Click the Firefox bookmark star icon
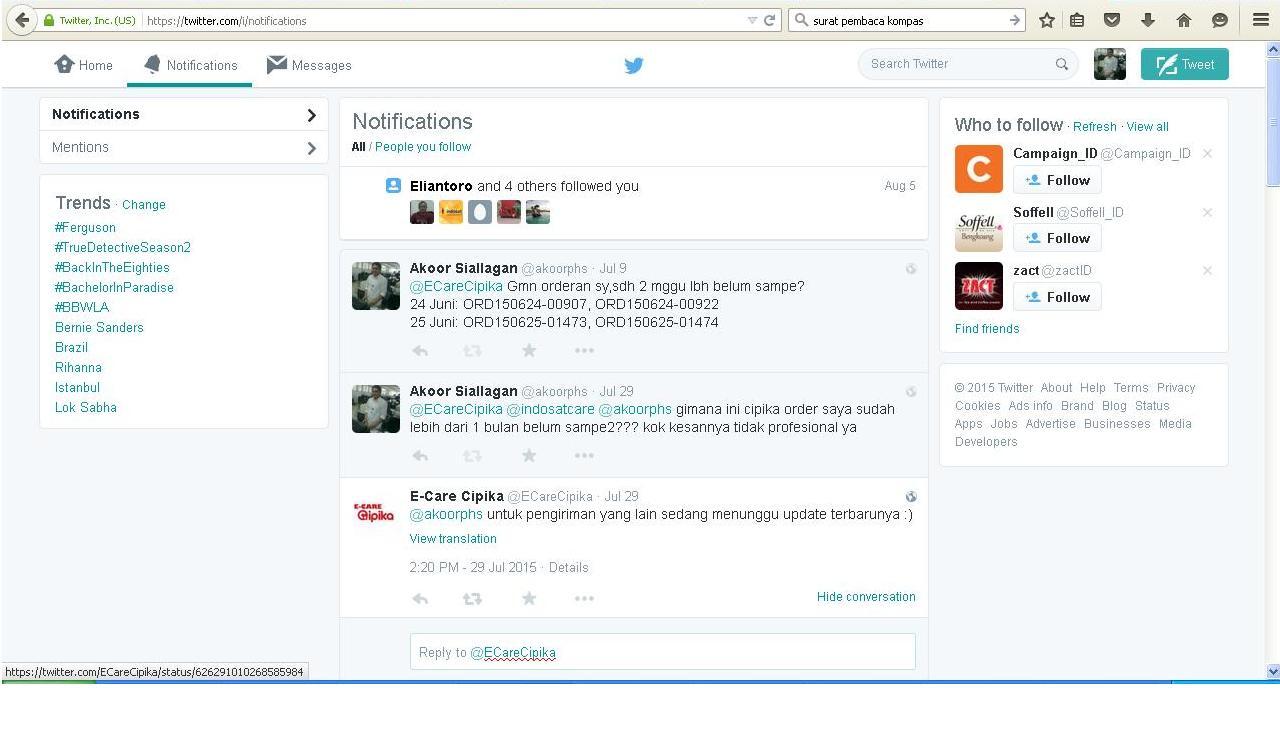This screenshot has width=1280, height=742. [1047, 20]
